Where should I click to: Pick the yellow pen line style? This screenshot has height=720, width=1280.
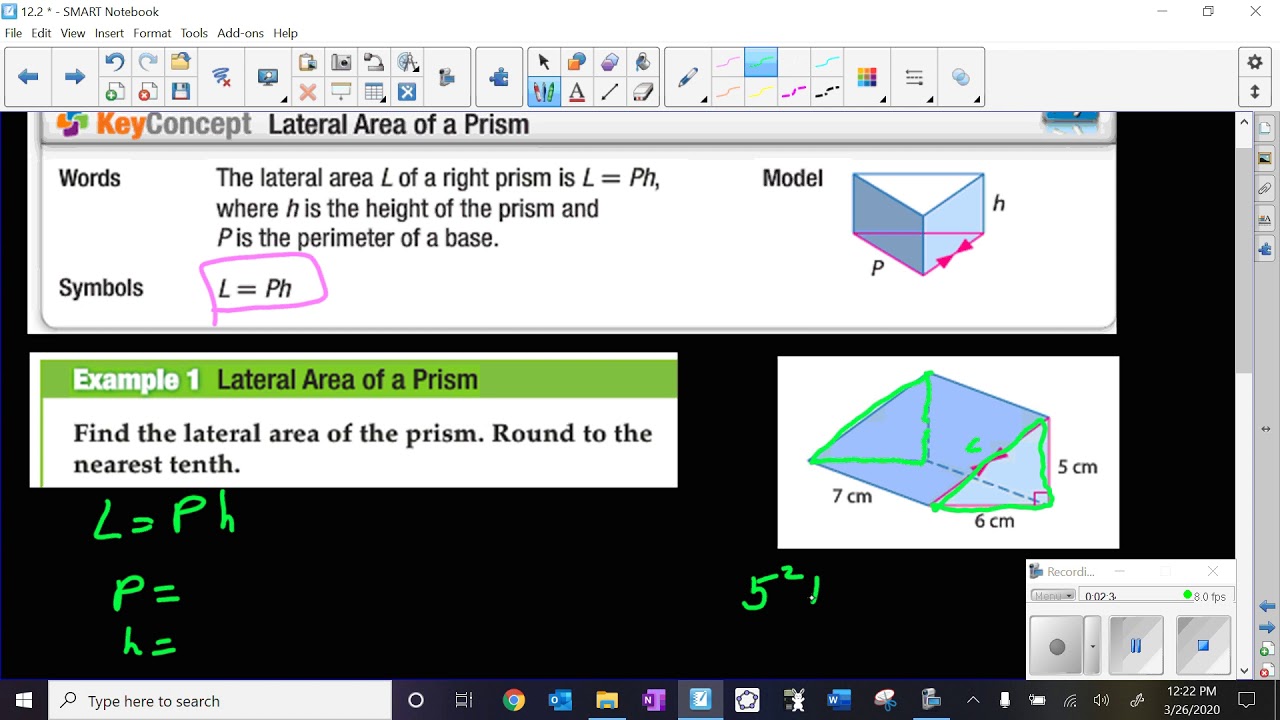(761, 92)
